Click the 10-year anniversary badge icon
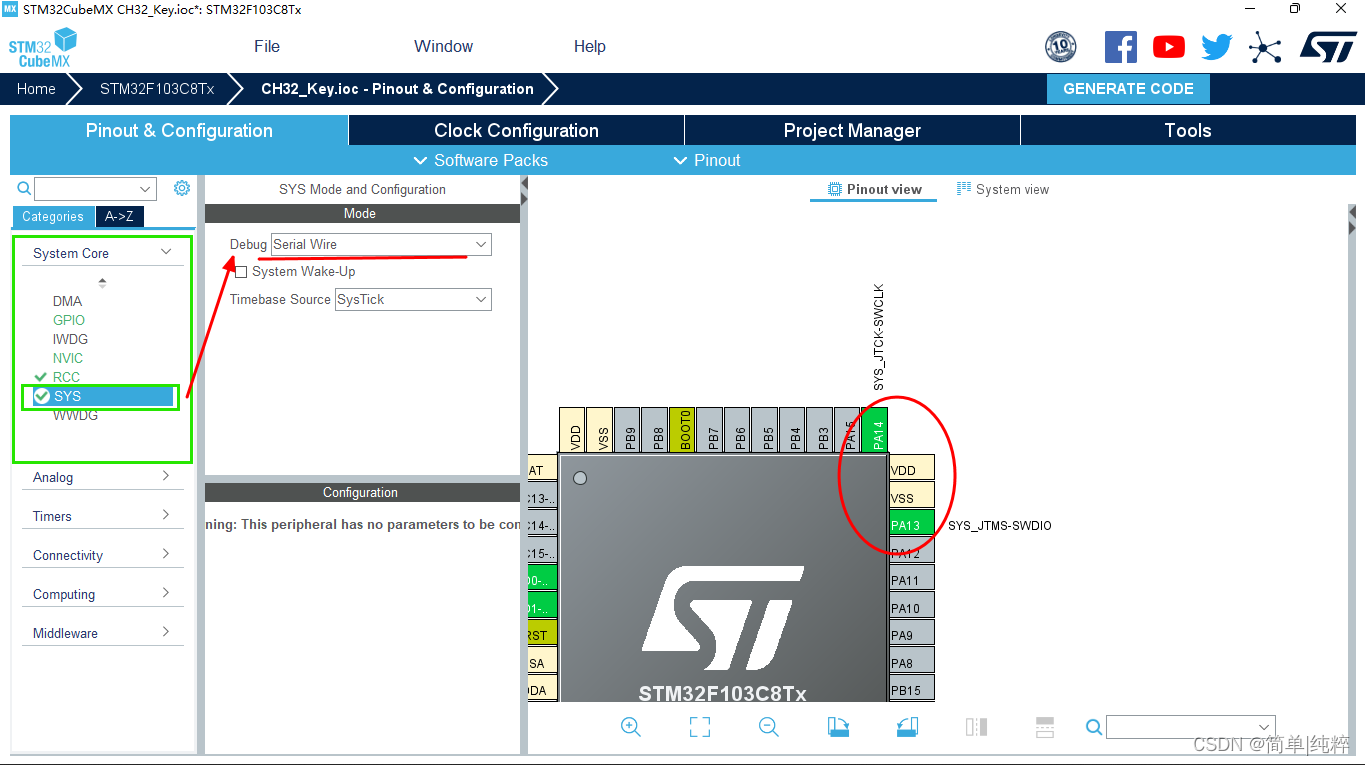 [x=1060, y=47]
